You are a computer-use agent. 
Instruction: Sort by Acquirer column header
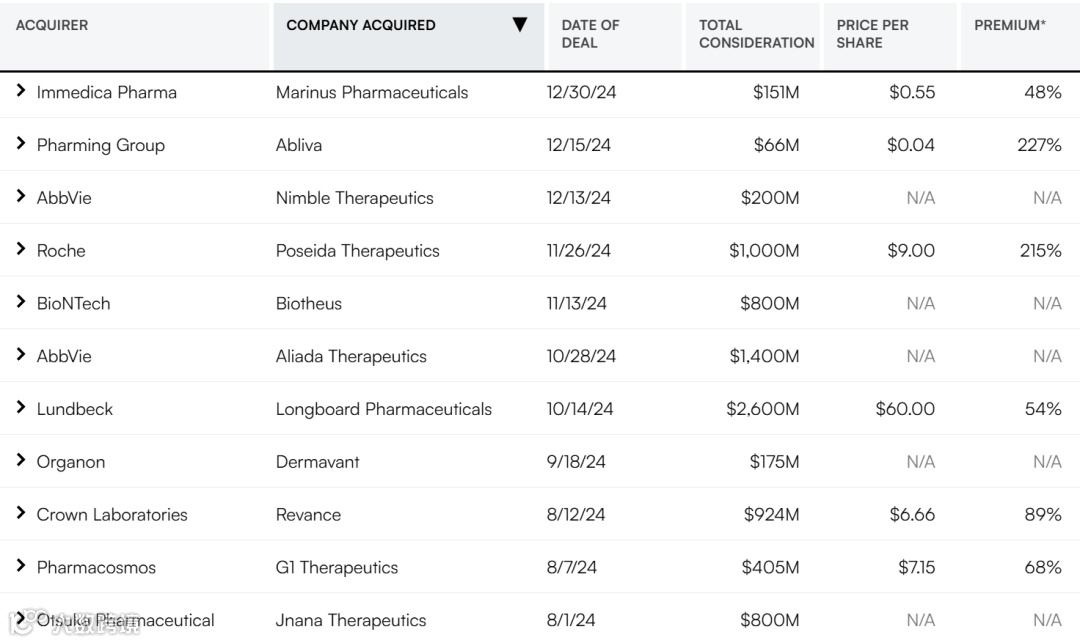pyautogui.click(x=52, y=25)
